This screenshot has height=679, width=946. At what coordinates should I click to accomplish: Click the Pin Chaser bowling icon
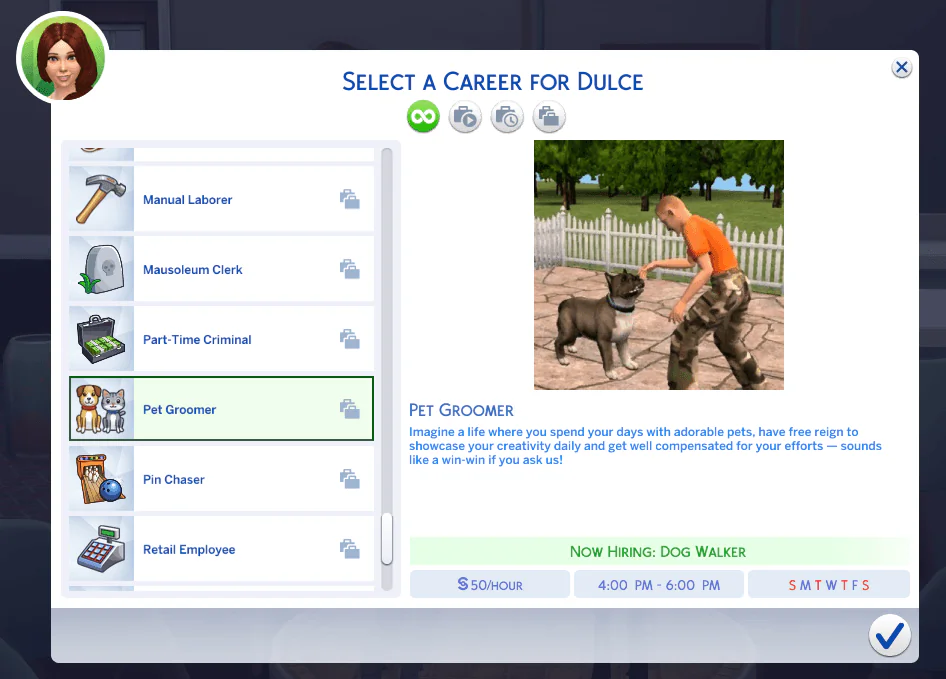tap(101, 479)
